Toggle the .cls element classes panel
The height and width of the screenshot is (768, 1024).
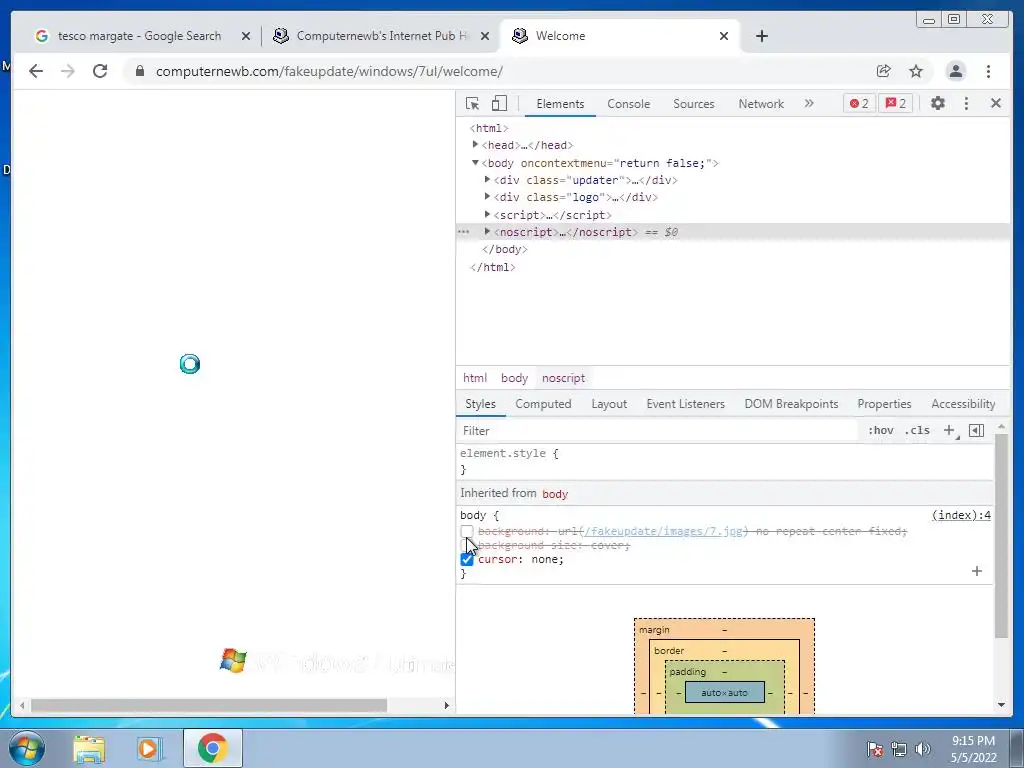(918, 430)
